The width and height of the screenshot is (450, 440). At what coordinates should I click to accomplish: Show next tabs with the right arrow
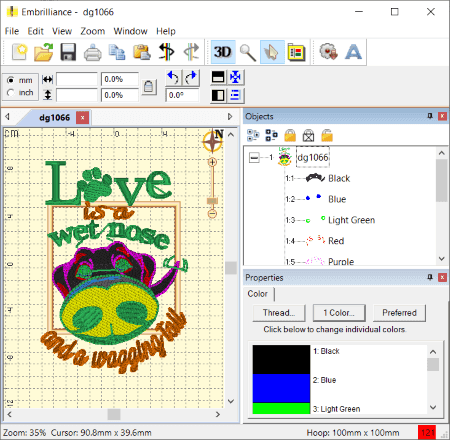tap(230, 117)
